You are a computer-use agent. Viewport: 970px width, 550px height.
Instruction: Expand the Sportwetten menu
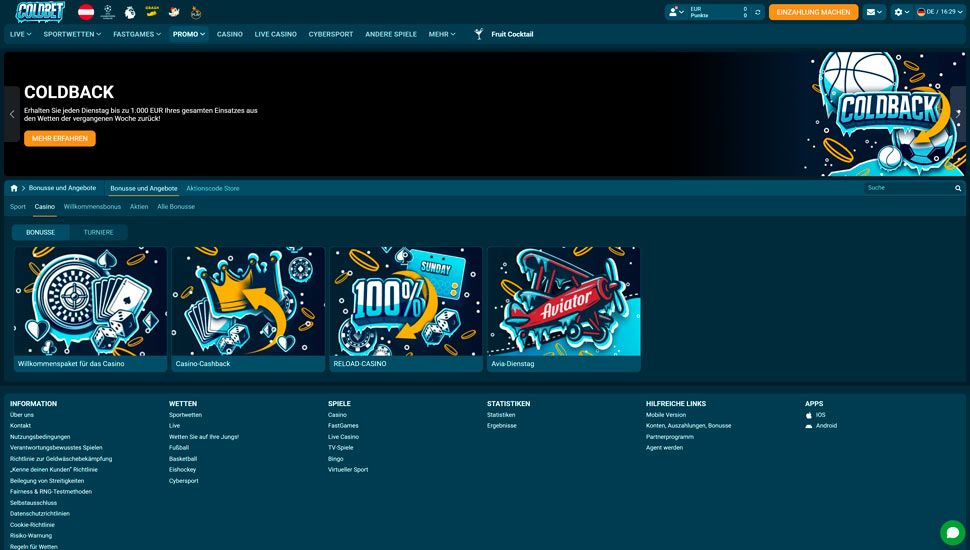72,34
